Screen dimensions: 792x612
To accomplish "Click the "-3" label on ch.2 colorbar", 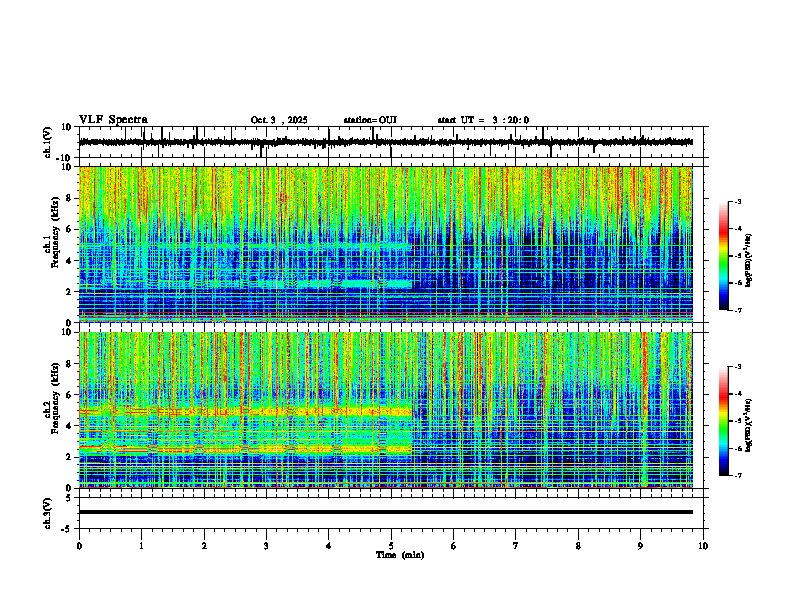I will pyautogui.click(x=738, y=367).
